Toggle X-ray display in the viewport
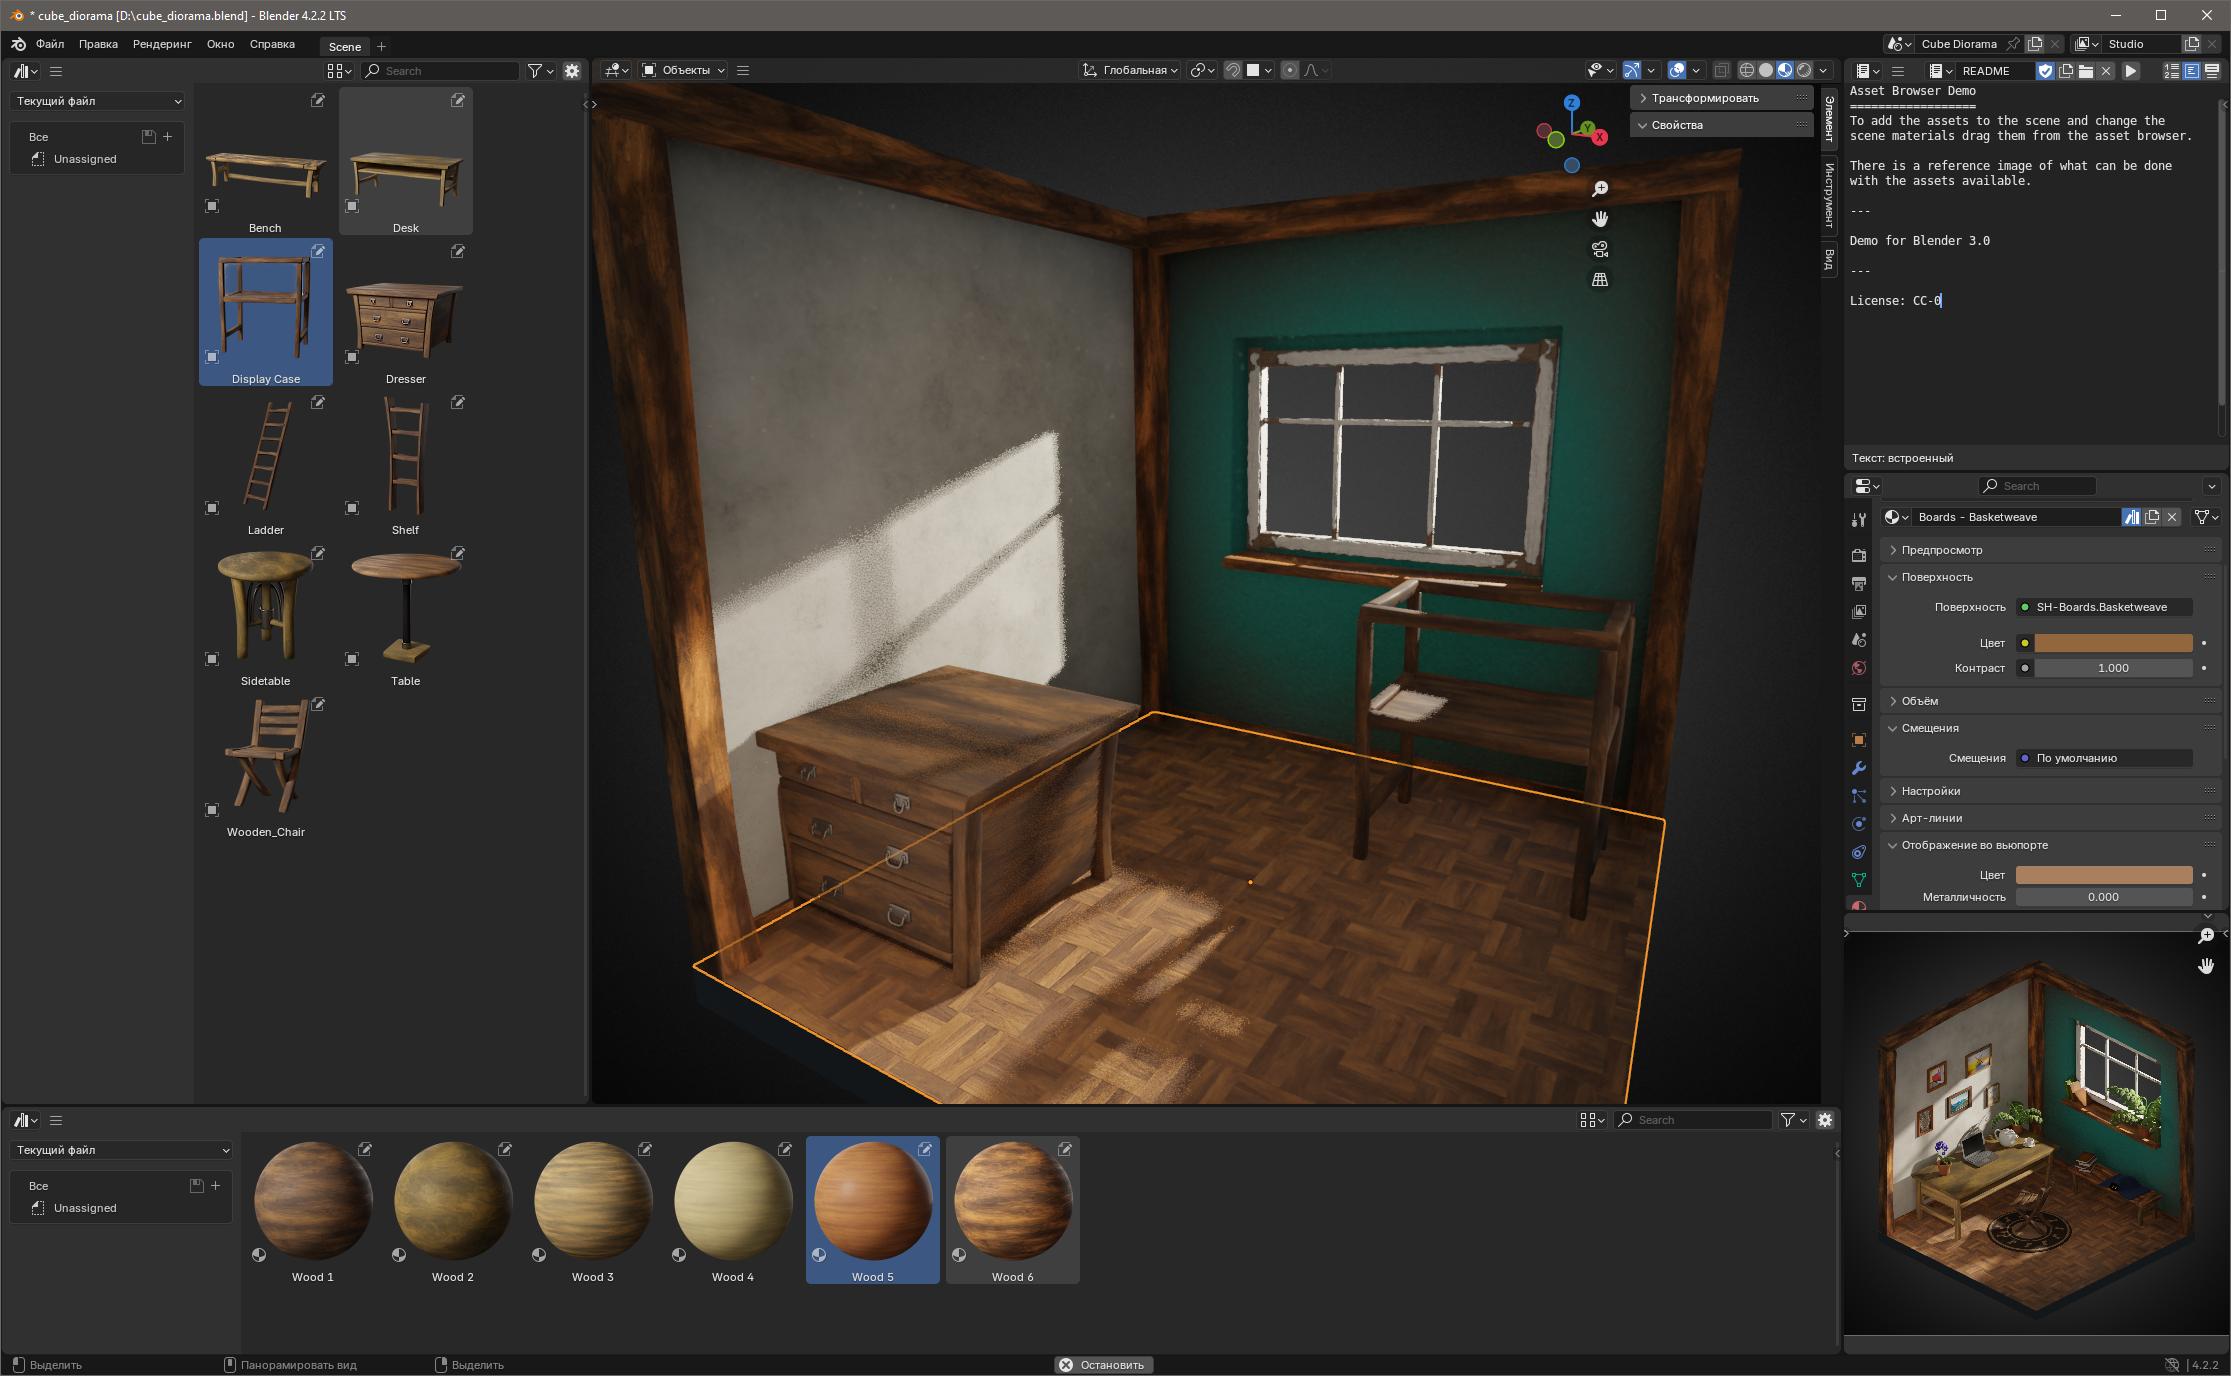This screenshot has height=1376, width=2231. 1721,70
